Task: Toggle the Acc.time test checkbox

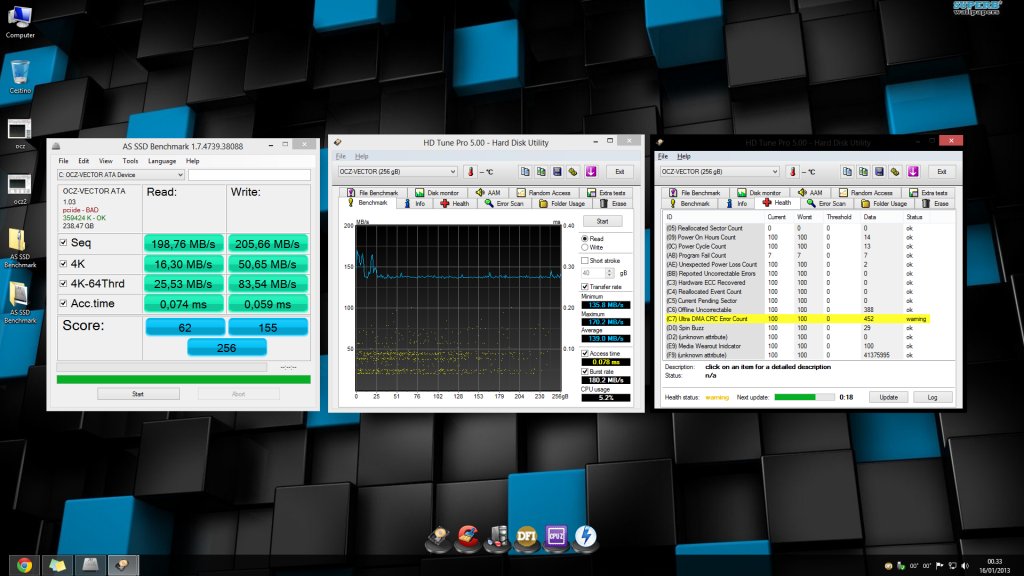Action: pyautogui.click(x=63, y=303)
